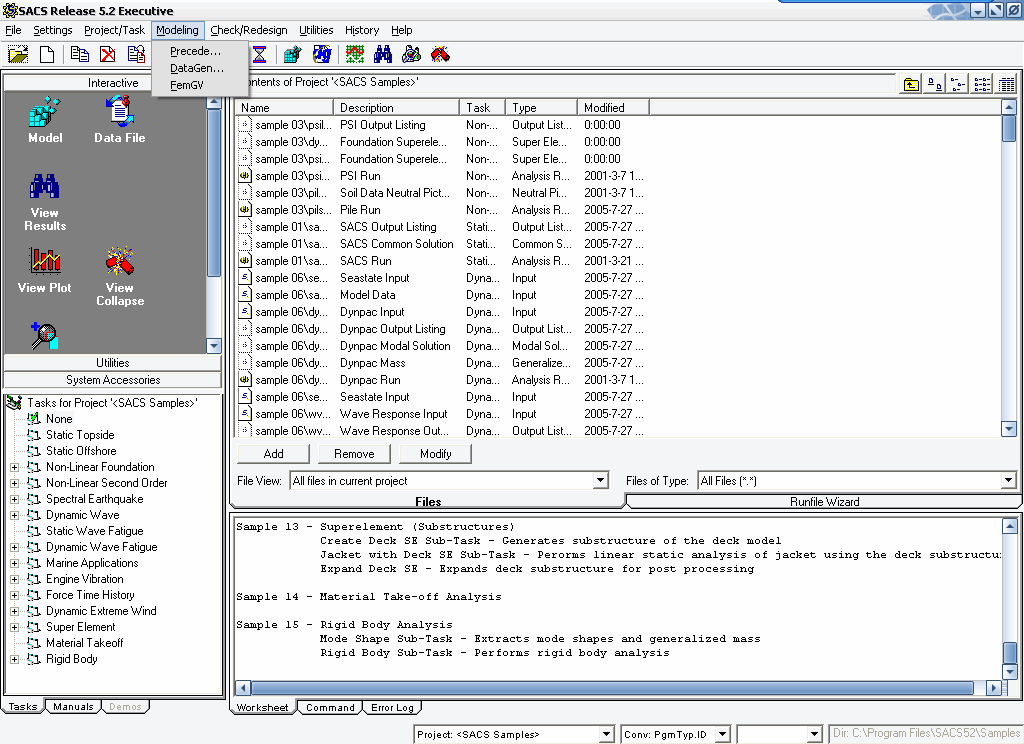Switch file list to list view
The width and height of the screenshot is (1024, 744).
982,84
